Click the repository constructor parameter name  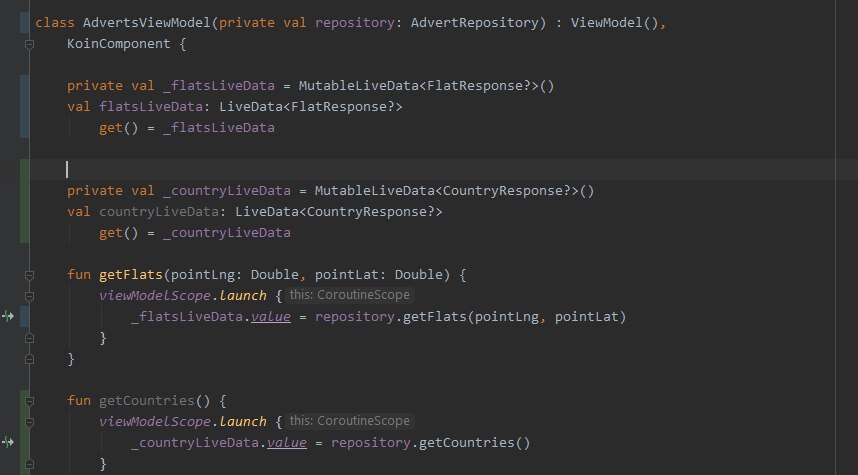click(355, 22)
